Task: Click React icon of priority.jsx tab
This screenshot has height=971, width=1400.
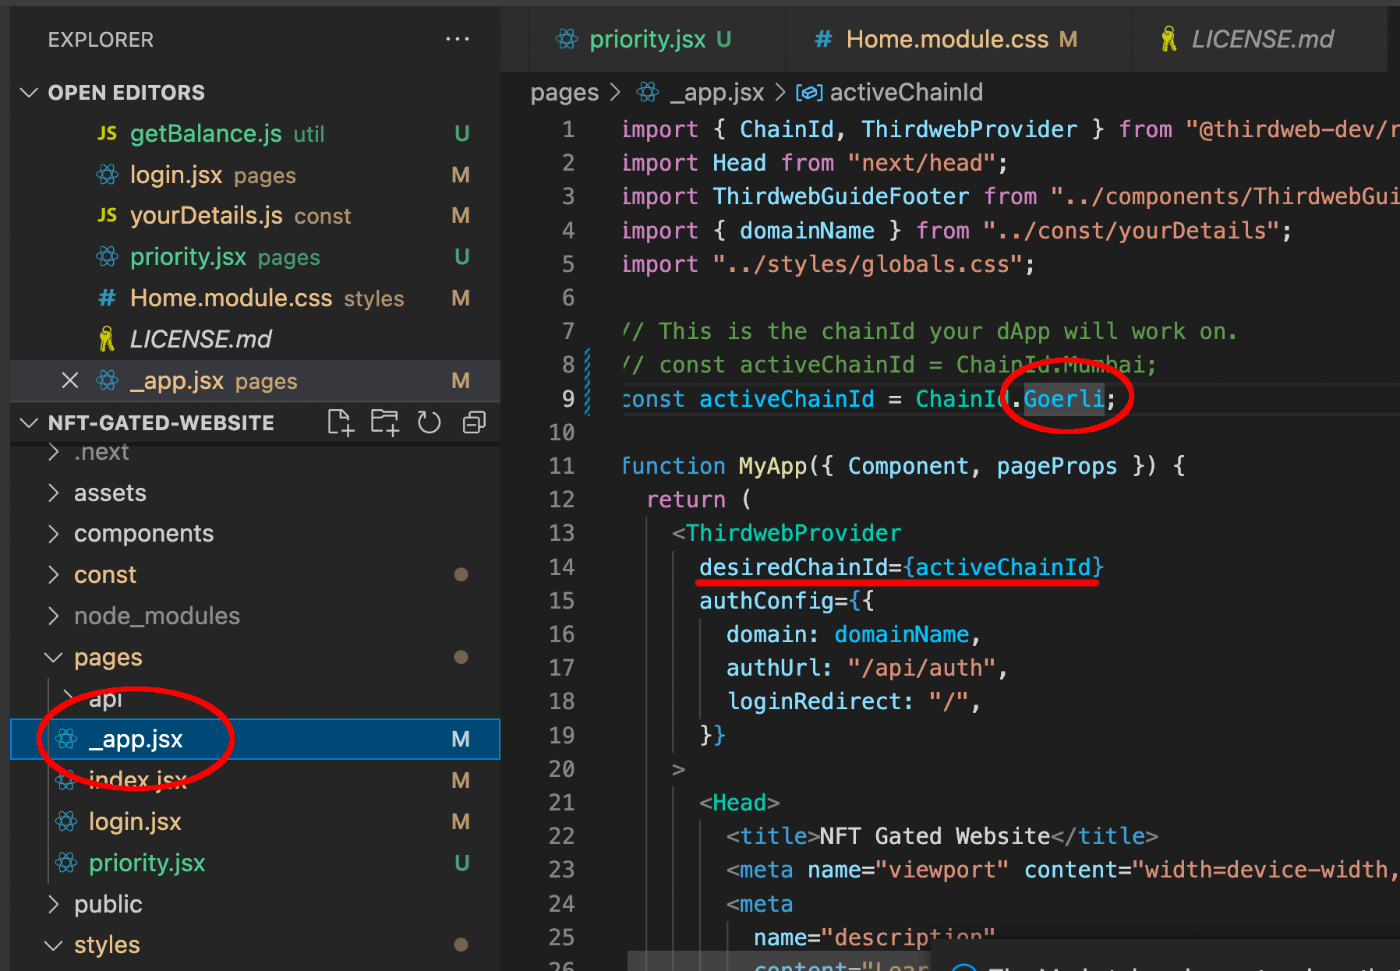Action: (567, 39)
